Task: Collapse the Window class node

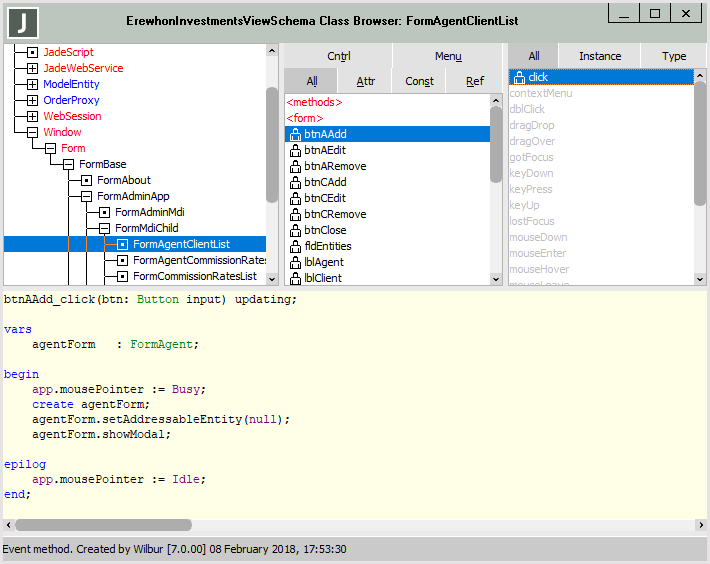Action: click(33, 132)
